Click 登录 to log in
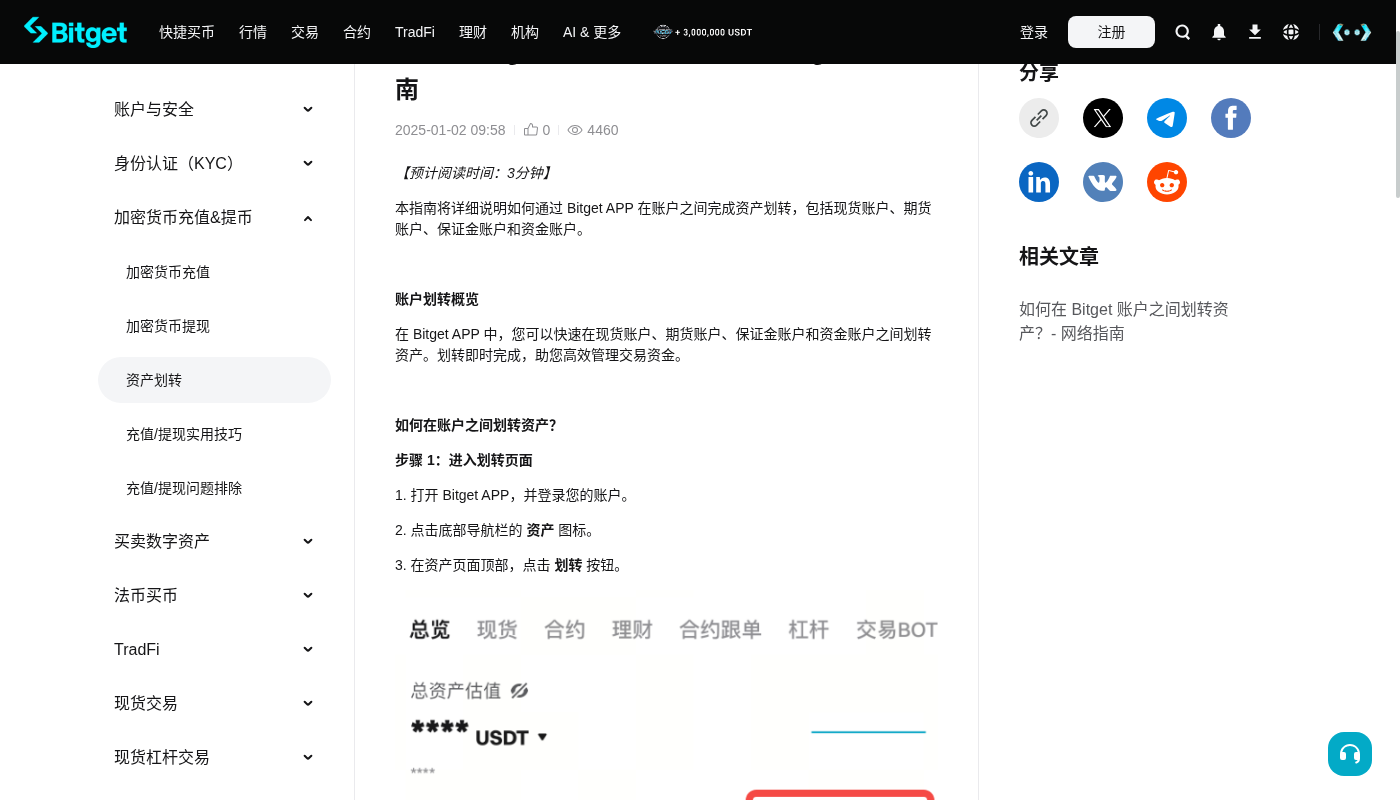1400x800 pixels. pyautogui.click(x=1034, y=32)
